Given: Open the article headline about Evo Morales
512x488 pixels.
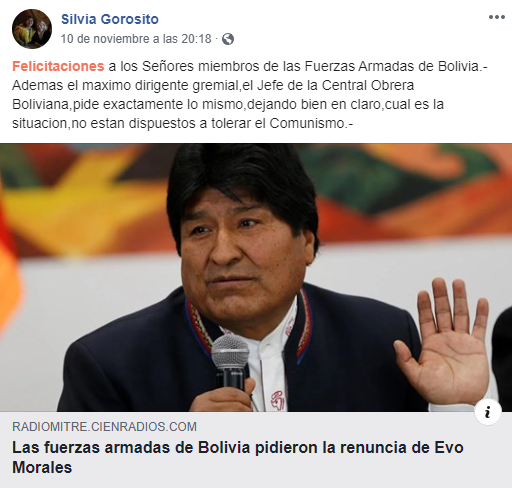Looking at the screenshot, I should (x=238, y=457).
